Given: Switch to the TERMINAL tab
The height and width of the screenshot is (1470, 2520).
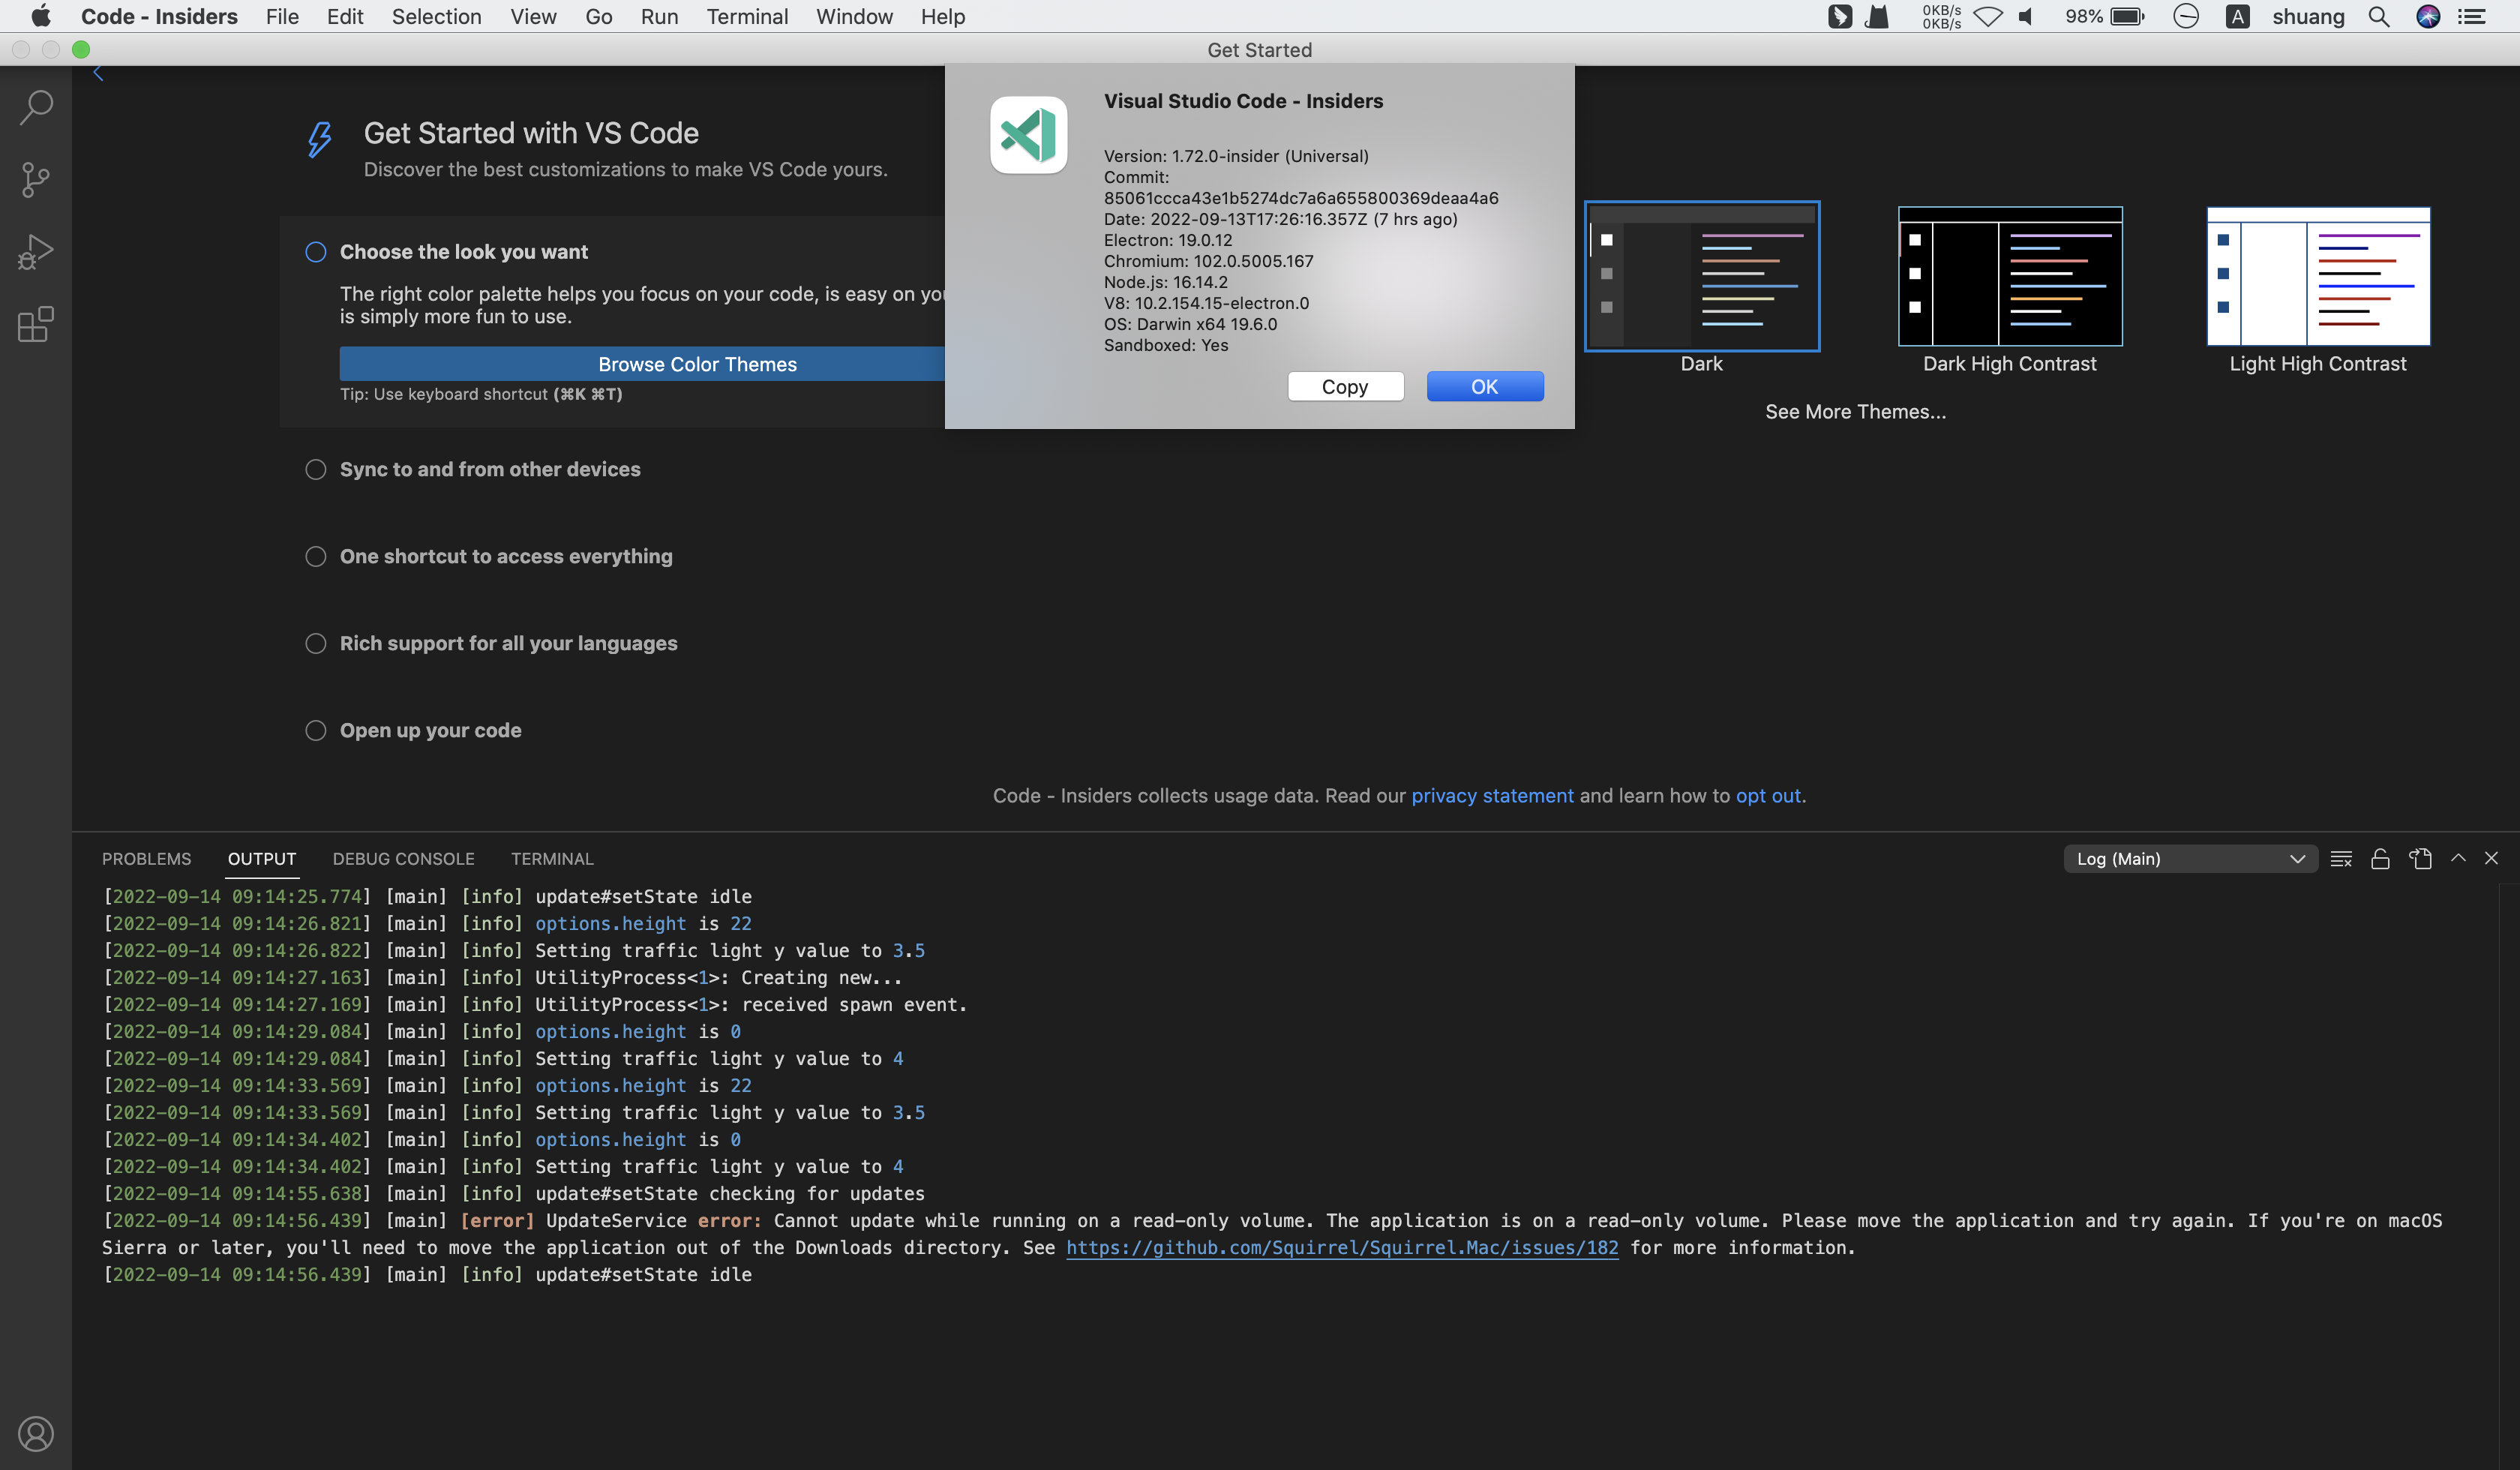Looking at the screenshot, I should click(552, 858).
